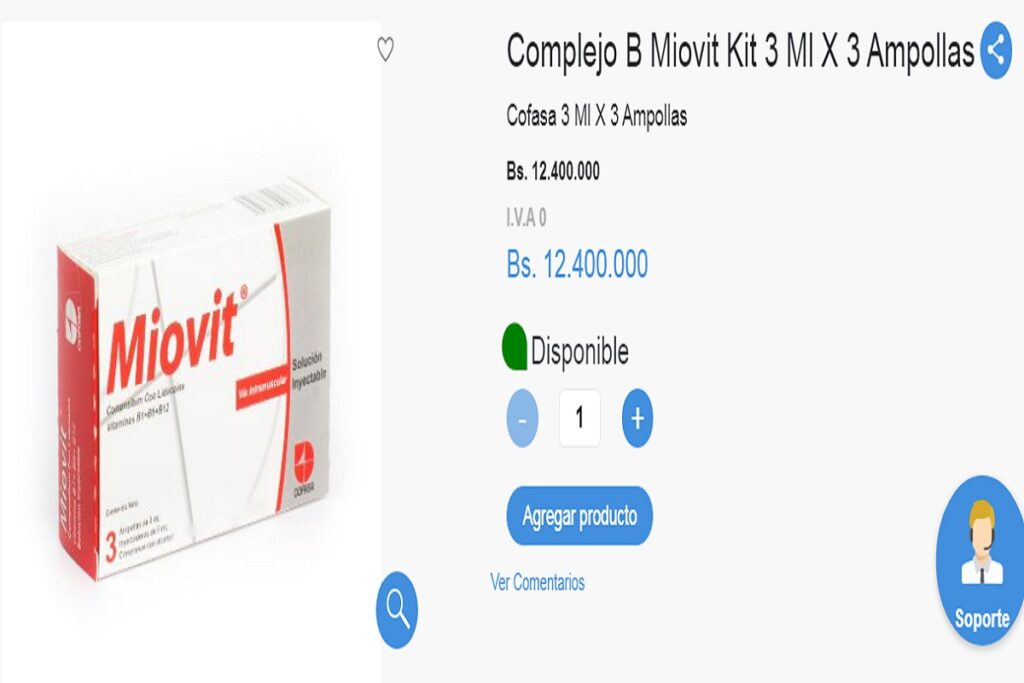
Task: Click the Cofasa 3 Ml X 3 Ampollas subtitle
Action: click(597, 116)
